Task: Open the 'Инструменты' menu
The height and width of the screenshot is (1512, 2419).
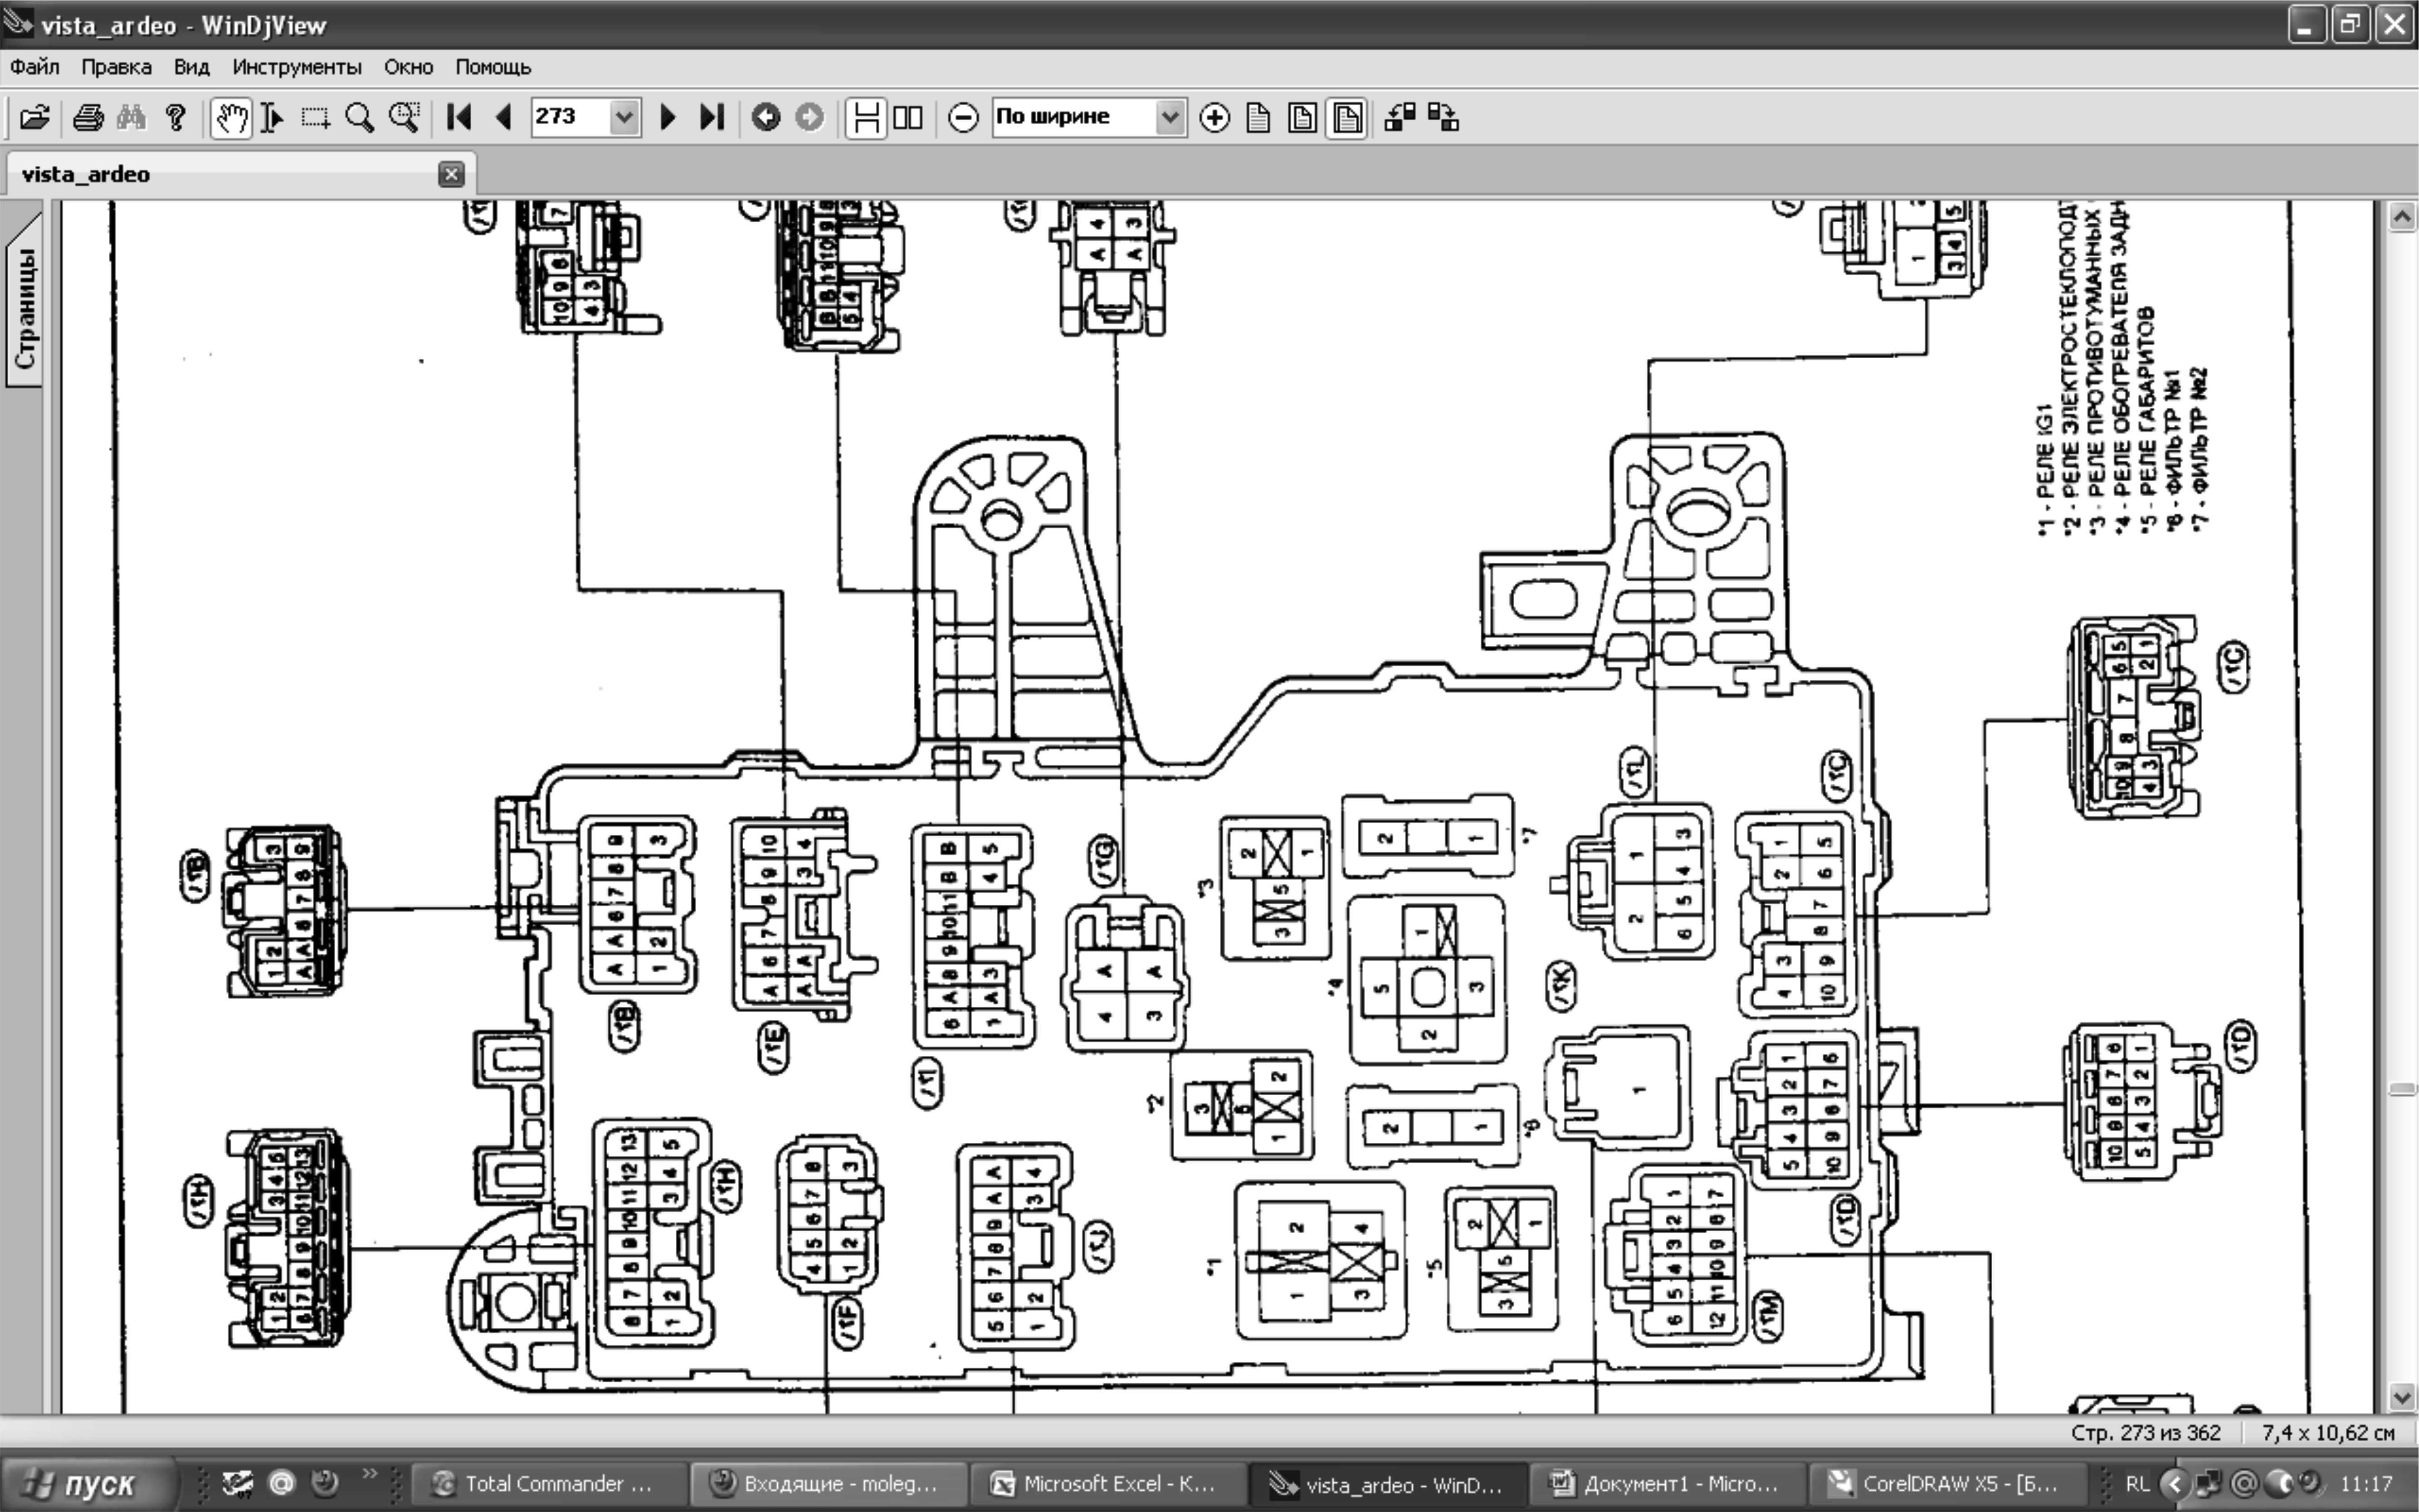Action: click(x=296, y=67)
